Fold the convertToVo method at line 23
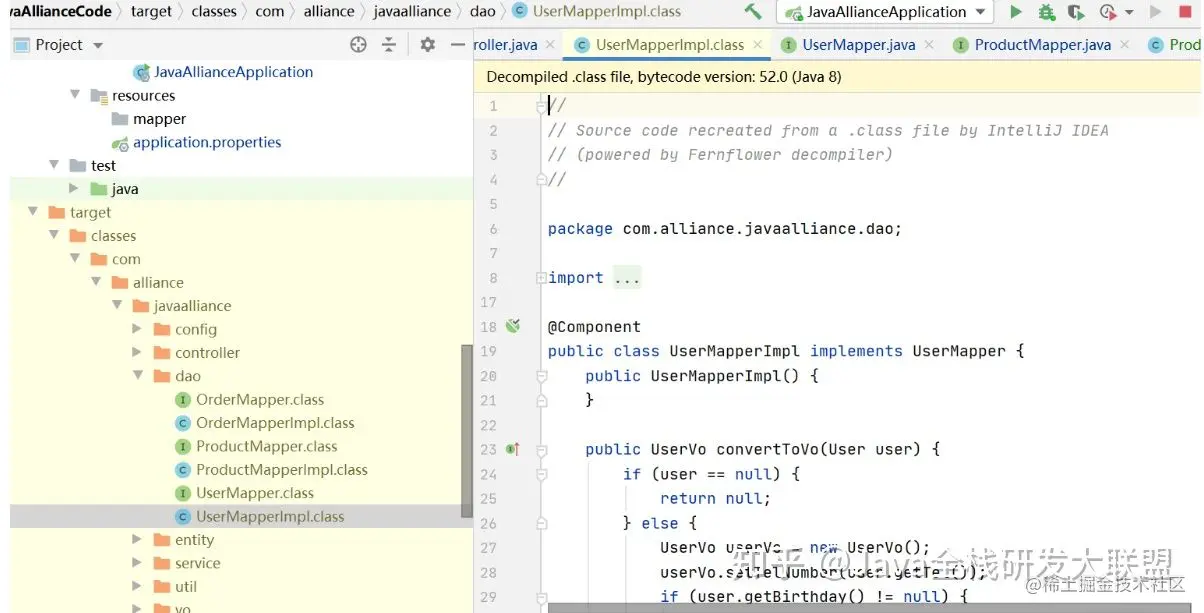The width and height of the screenshot is (1204, 613). (541, 449)
